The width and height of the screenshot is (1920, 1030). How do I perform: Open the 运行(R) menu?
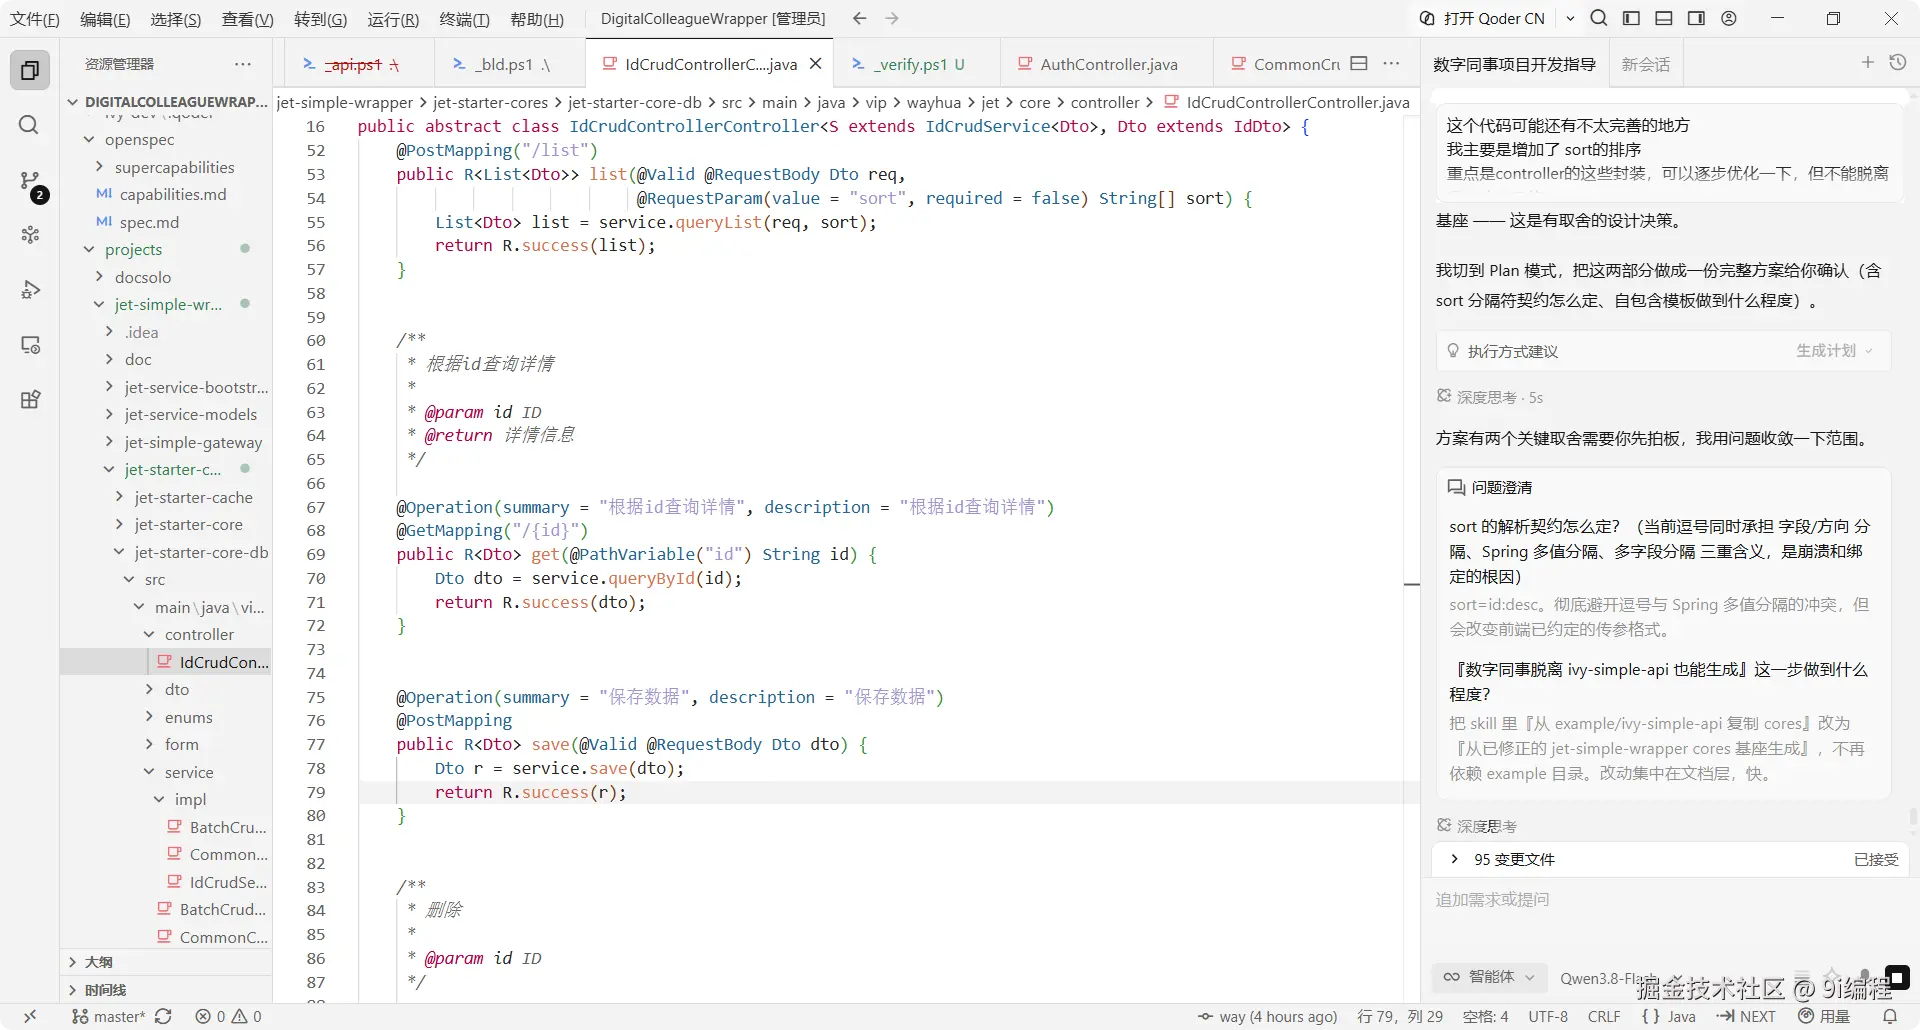393,19
